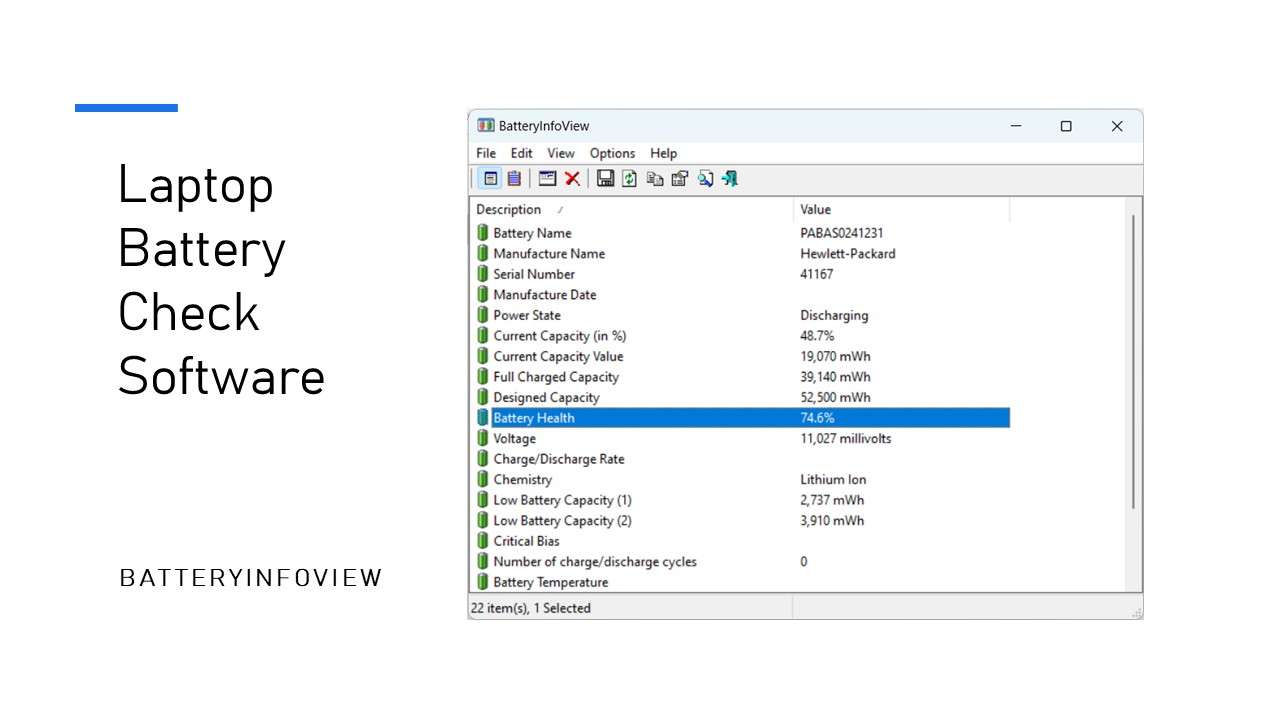This screenshot has height=720, width=1280.
Task: Switch to Battery Information view icon
Action: click(491, 178)
